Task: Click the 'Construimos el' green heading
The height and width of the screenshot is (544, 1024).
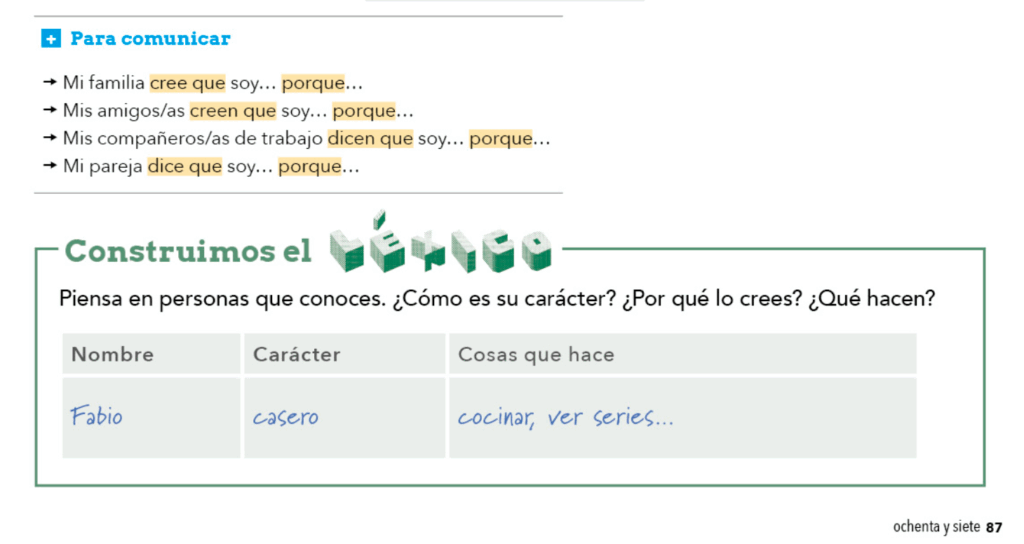Action: coord(188,251)
